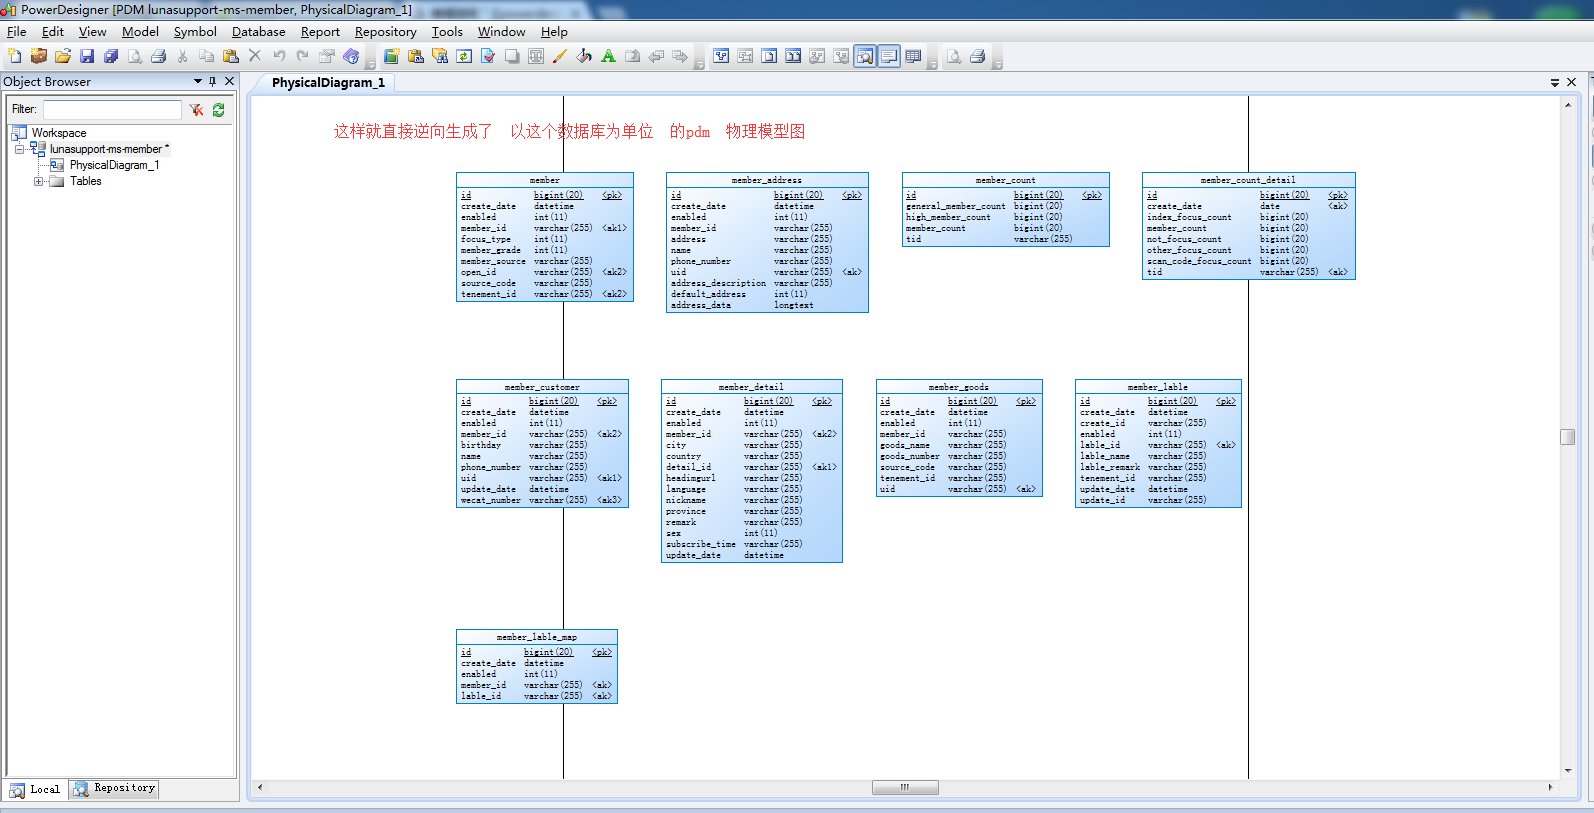Click the Delete X toolbar icon
The image size is (1594, 813).
255,56
